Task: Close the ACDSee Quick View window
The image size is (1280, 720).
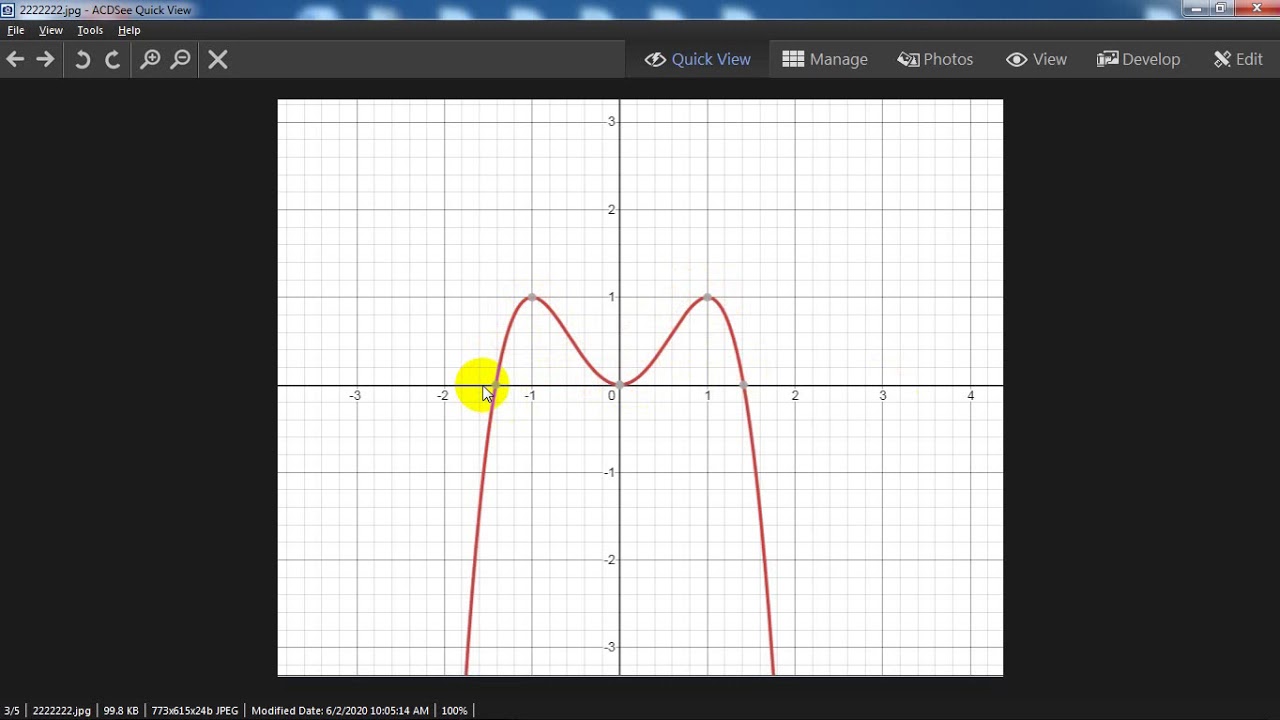Action: point(1257,9)
